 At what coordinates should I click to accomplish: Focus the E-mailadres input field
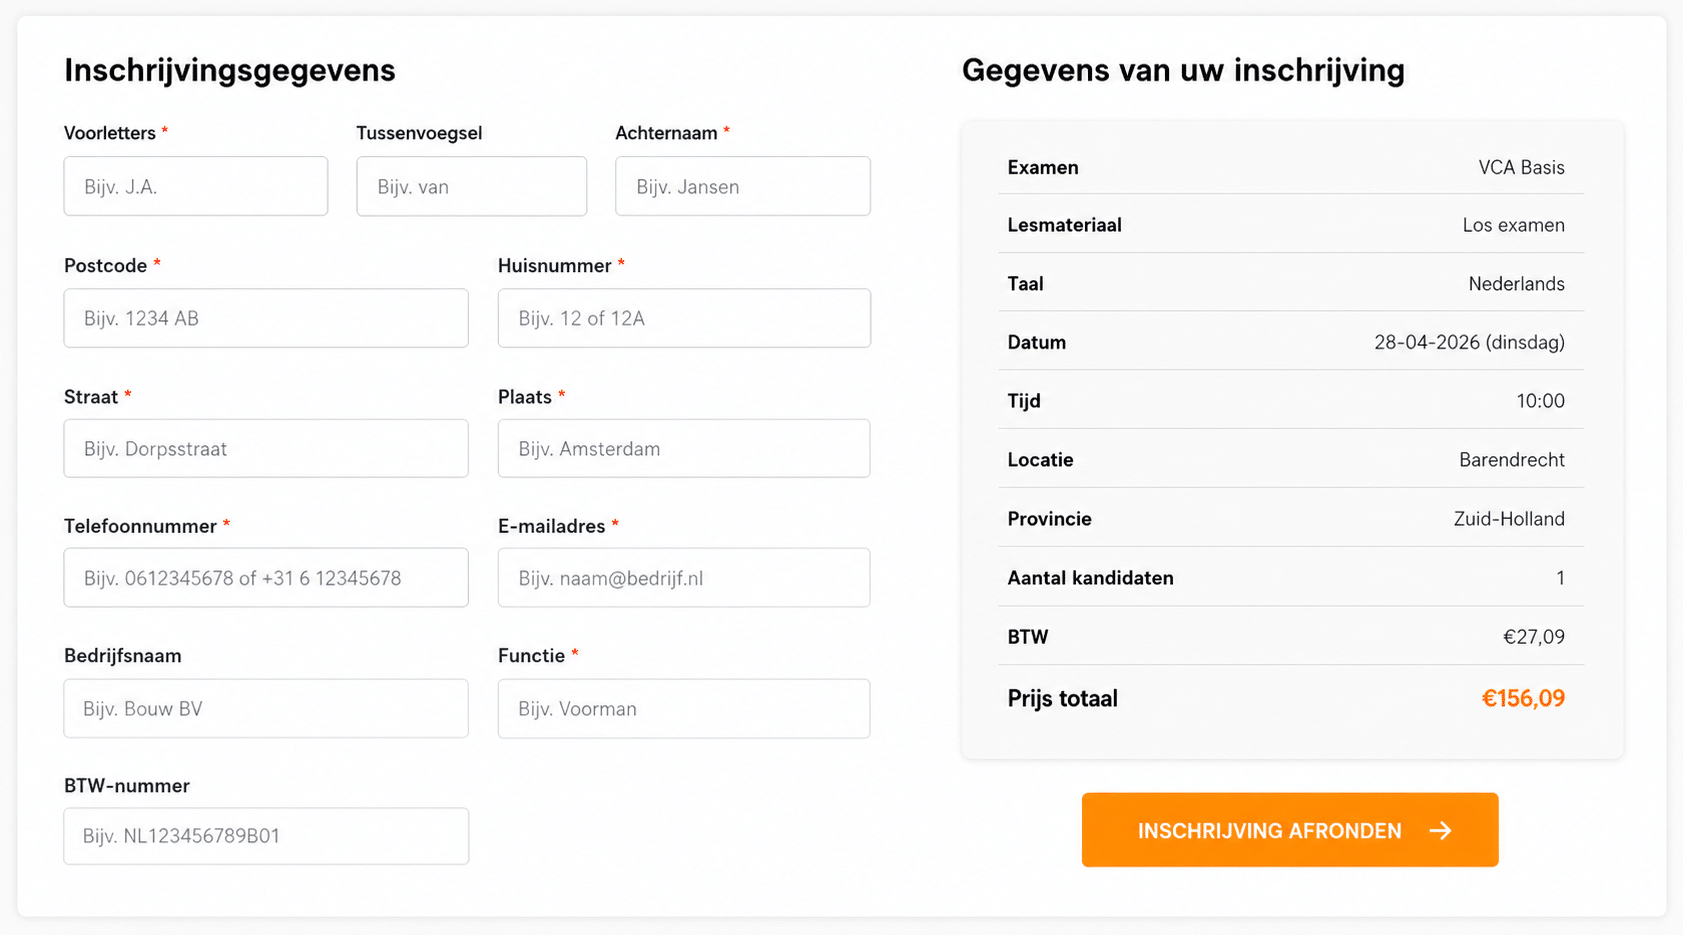tap(684, 578)
